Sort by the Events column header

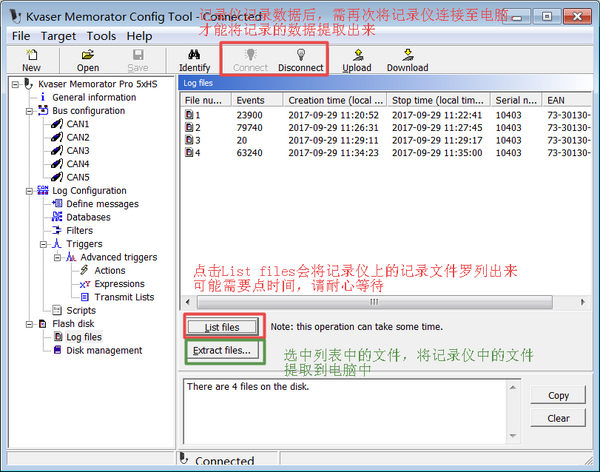[x=257, y=100]
